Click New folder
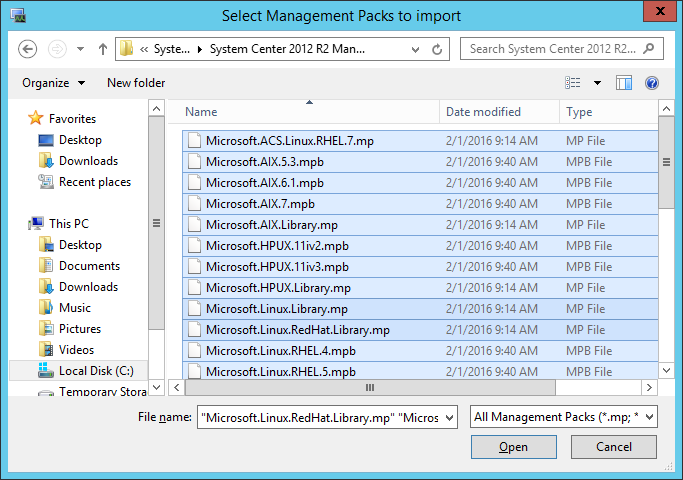This screenshot has height=480, width=683. [x=136, y=83]
